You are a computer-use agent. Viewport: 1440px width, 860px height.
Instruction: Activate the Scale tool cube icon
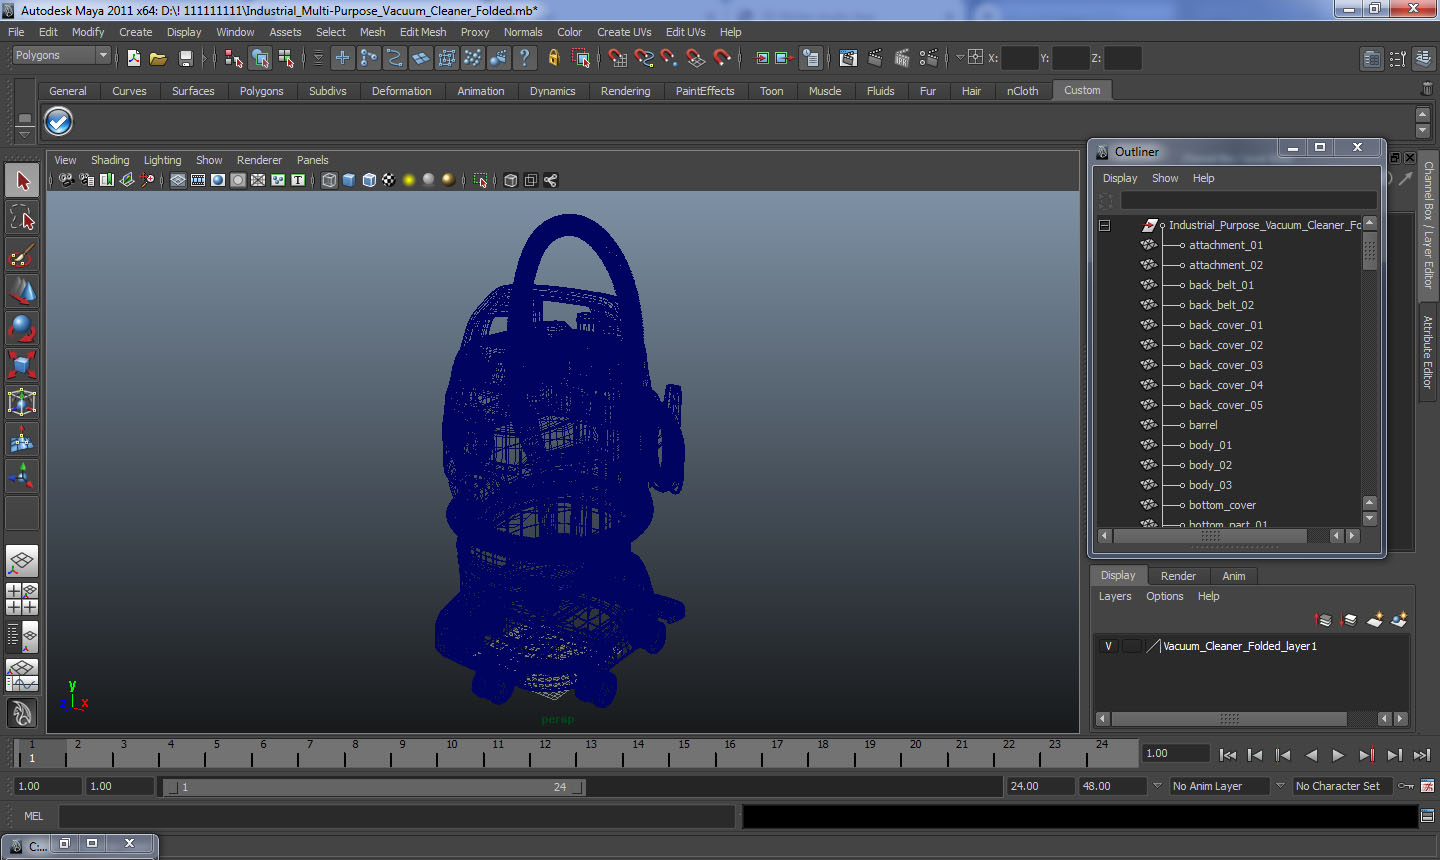click(22, 365)
